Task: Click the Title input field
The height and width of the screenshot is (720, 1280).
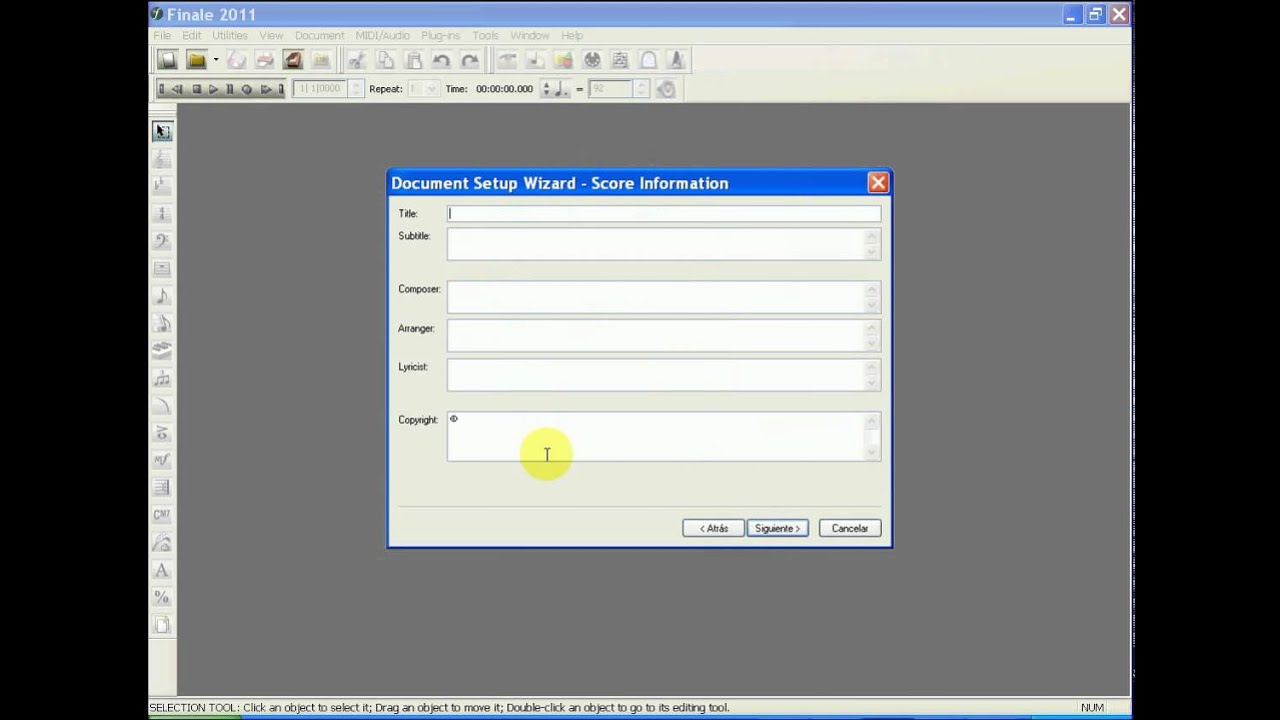Action: [x=664, y=213]
